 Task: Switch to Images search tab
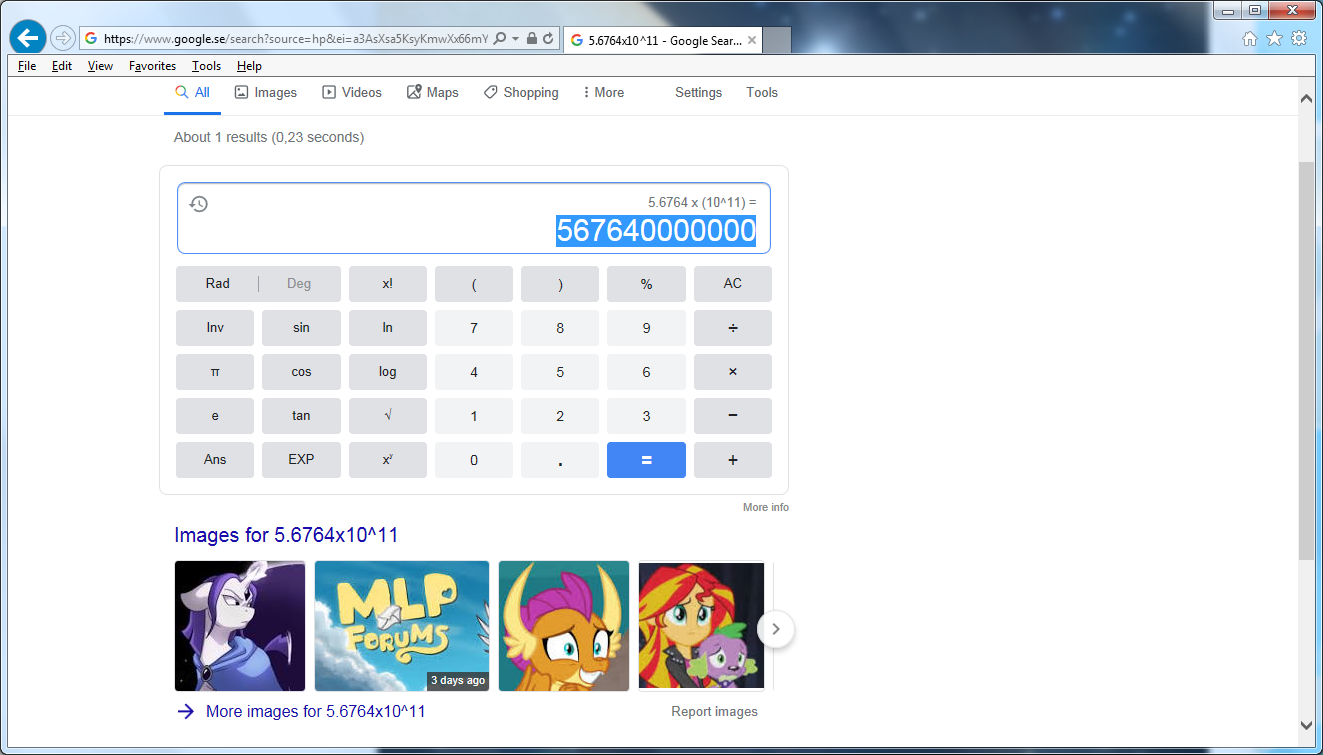click(265, 93)
